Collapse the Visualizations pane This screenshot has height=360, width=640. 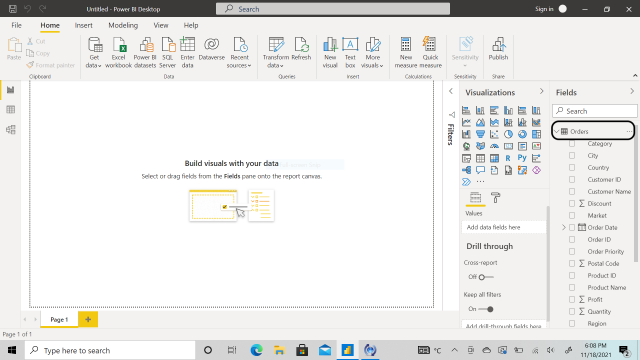coord(542,91)
